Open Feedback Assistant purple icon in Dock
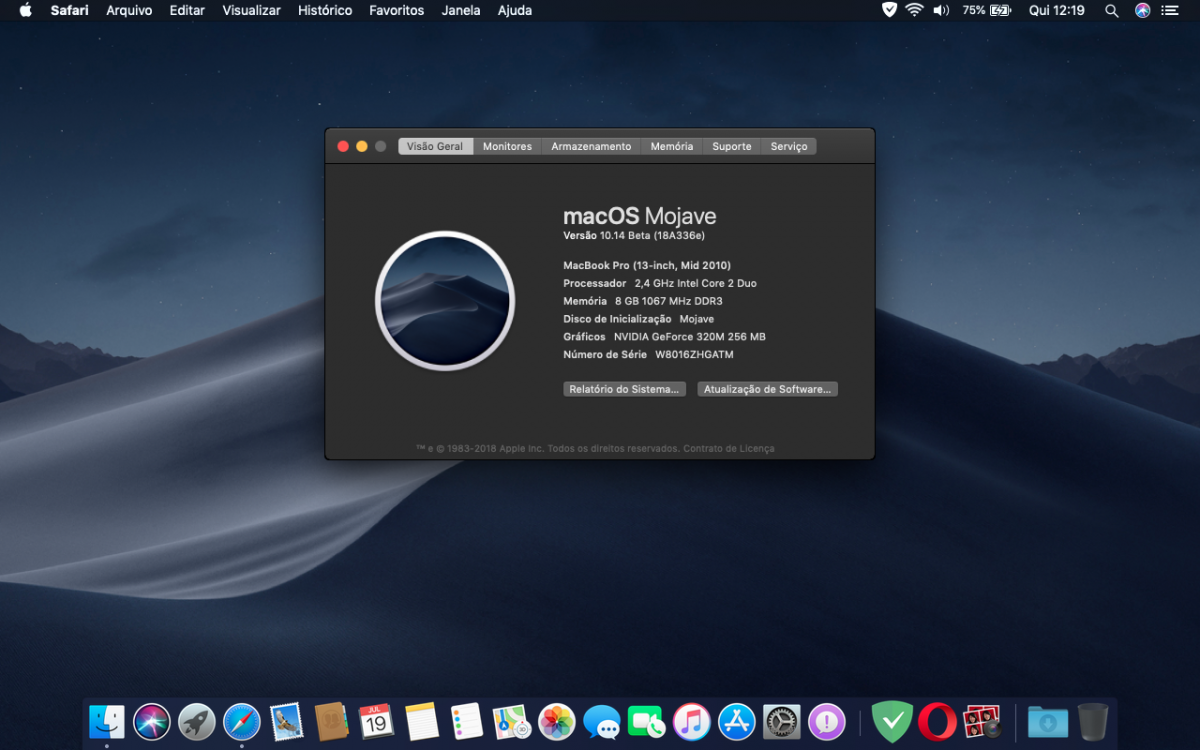Viewport: 1200px width, 750px height. tap(827, 721)
